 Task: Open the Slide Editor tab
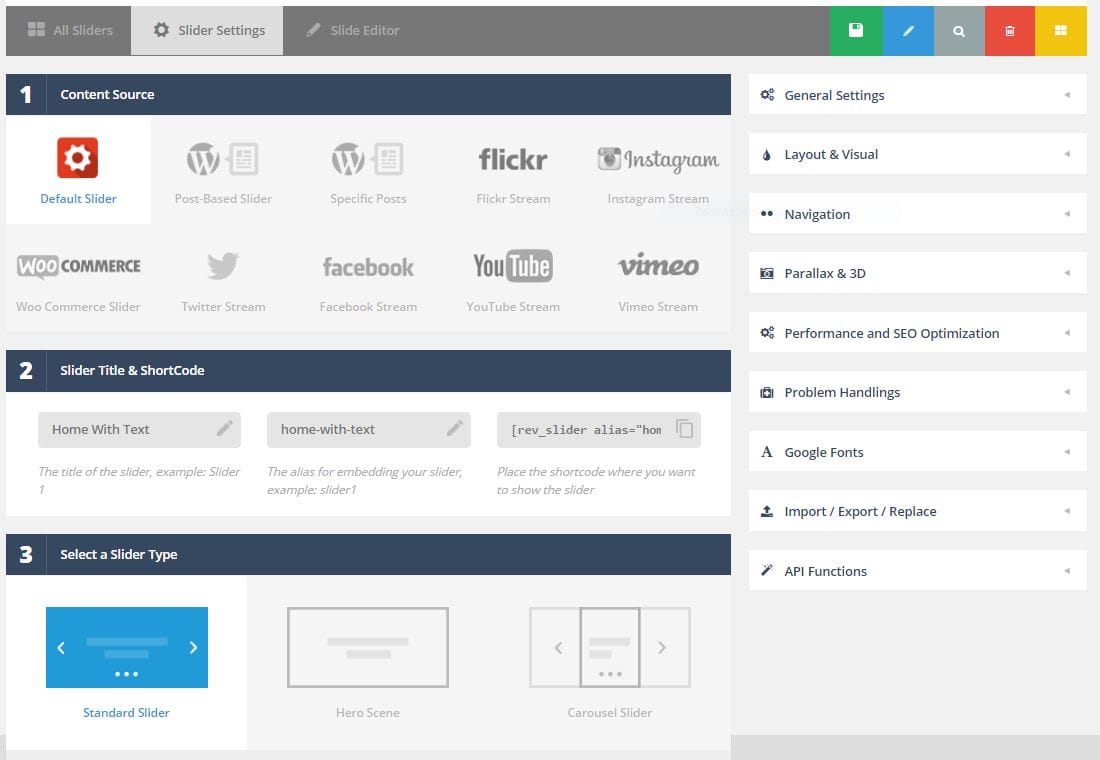point(352,30)
